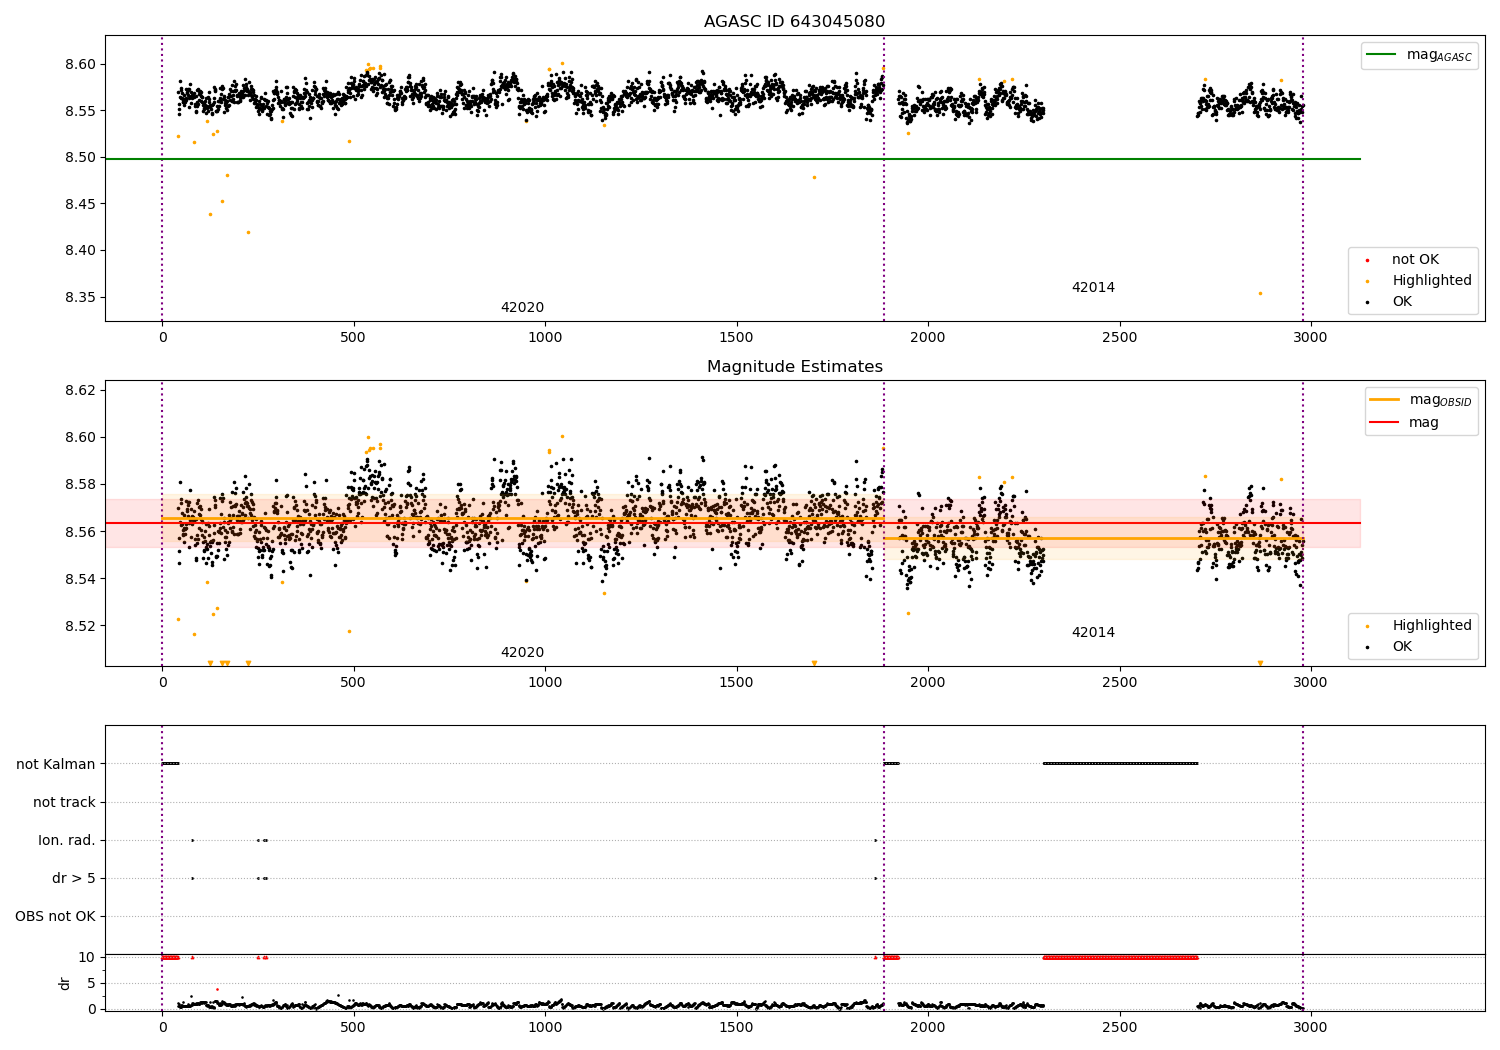The width and height of the screenshot is (1500, 1050).
Task: Click the long red dr segment near 2500
Action: [x=1120, y=957]
